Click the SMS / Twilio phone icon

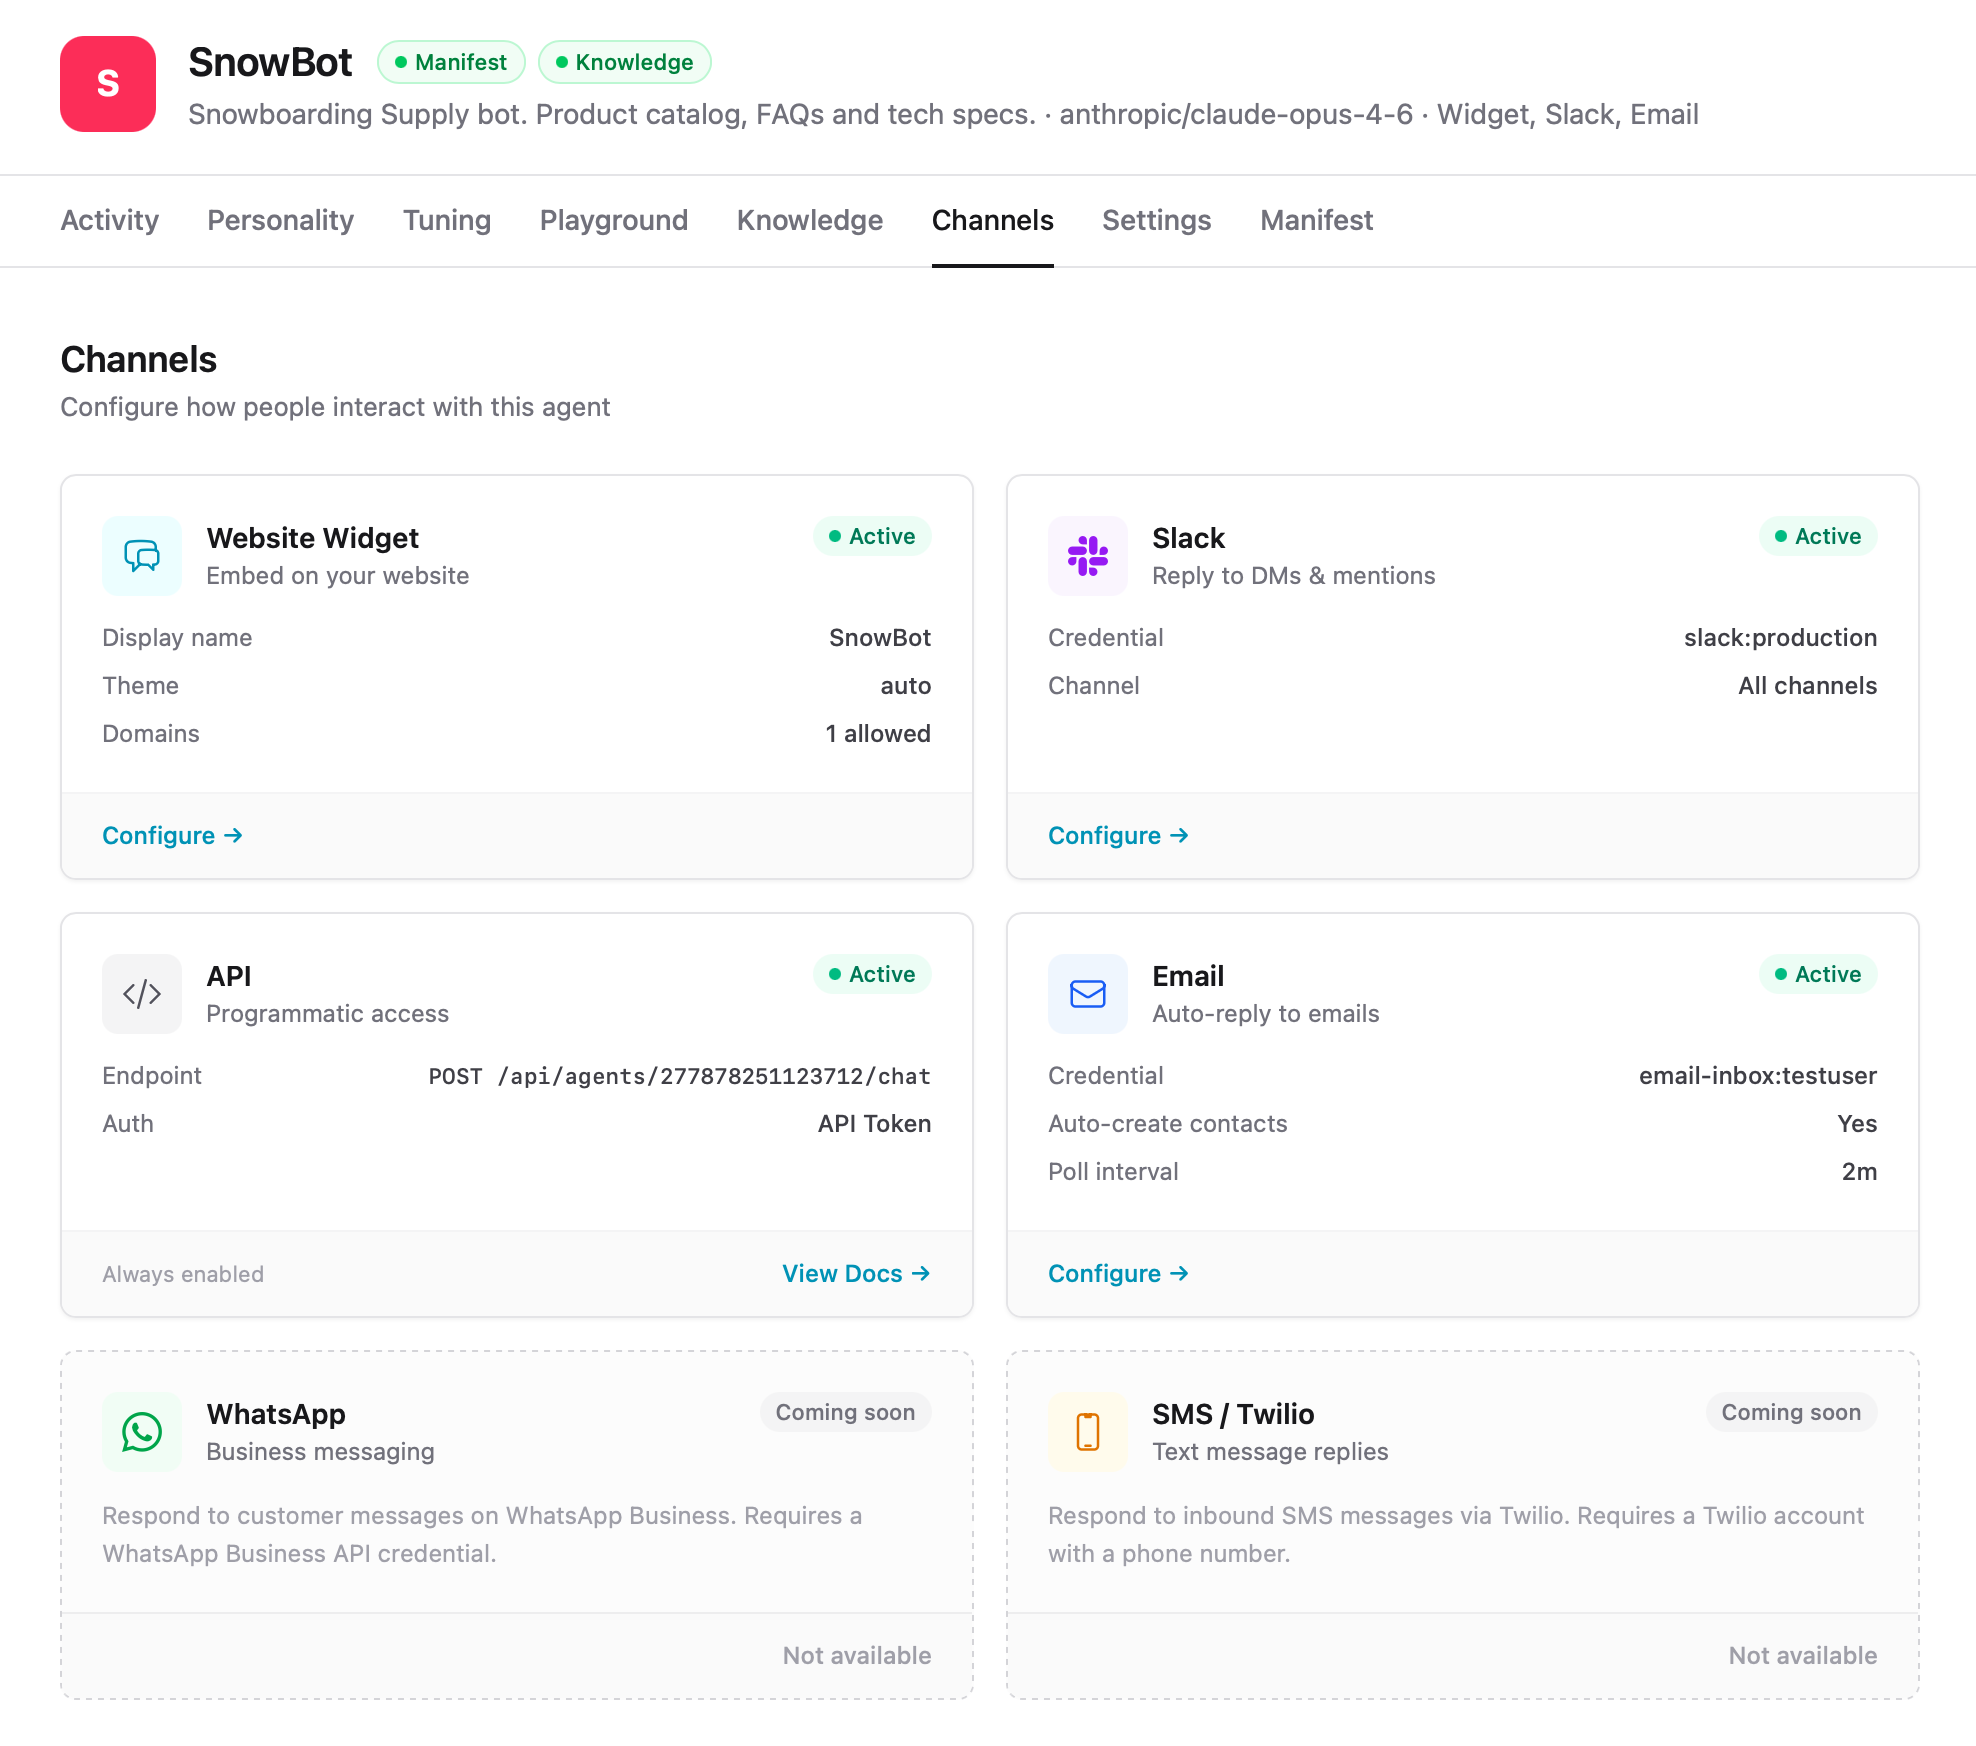[1087, 1431]
